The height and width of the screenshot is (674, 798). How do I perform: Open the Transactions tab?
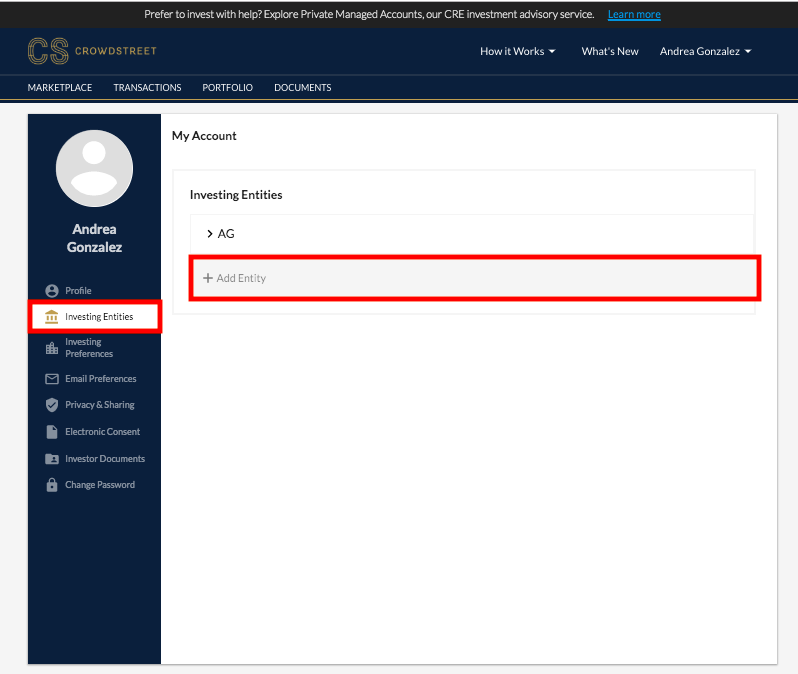pos(147,88)
